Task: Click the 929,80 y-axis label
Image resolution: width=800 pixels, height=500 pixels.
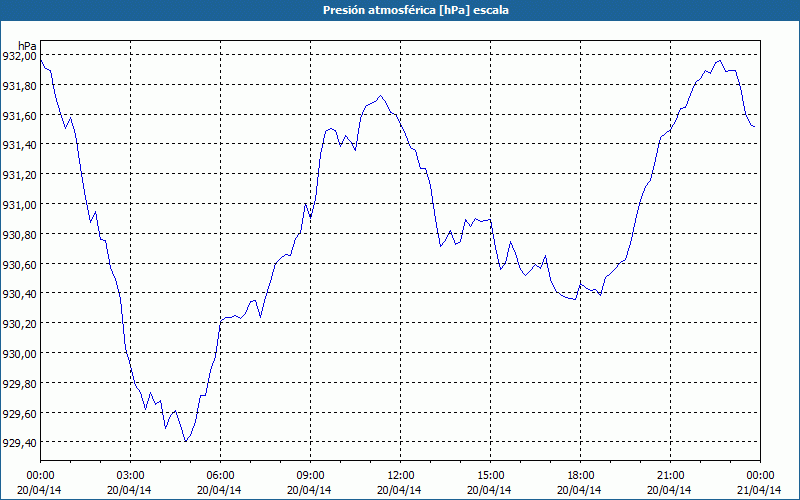Action: click(20, 384)
